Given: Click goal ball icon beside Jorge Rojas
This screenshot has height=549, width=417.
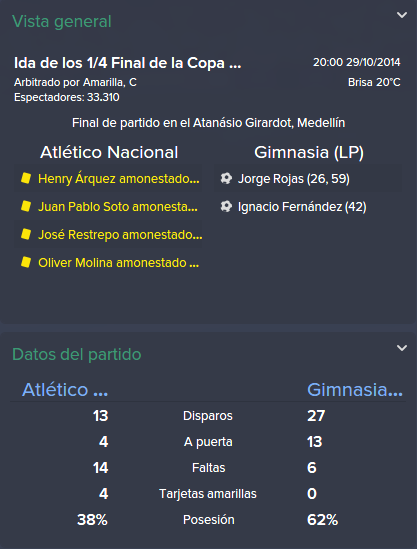Looking at the screenshot, I should (226, 179).
